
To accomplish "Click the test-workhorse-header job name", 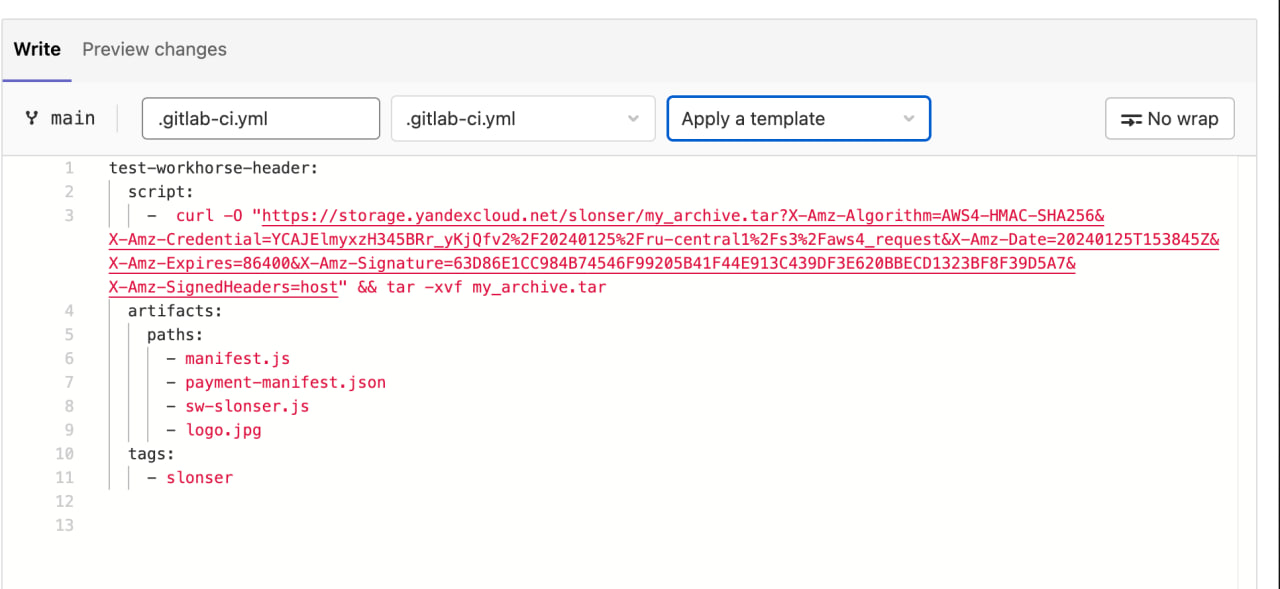I will tap(210, 167).
